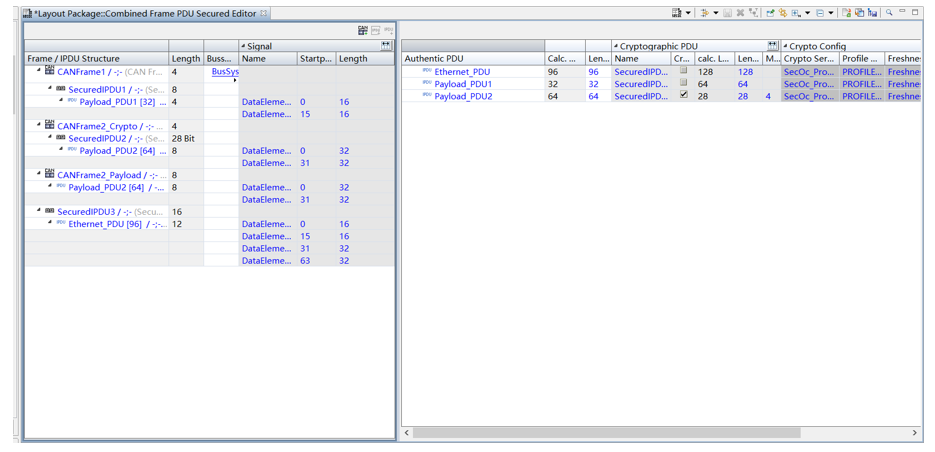
Task: Collapse the Crypto Config column group
Action: click(786, 46)
